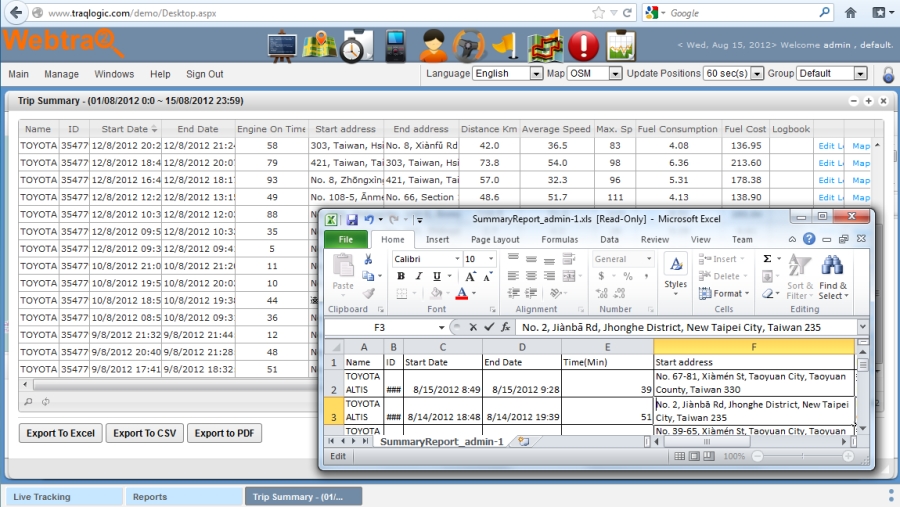Switch to the Formulas ribbon tab
Image resolution: width=900 pixels, height=507 pixels.
[x=560, y=239]
